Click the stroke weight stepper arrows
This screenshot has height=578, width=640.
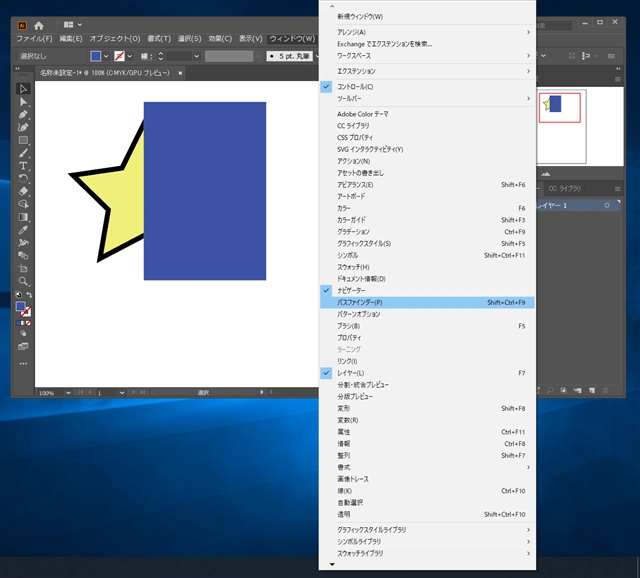(160, 56)
